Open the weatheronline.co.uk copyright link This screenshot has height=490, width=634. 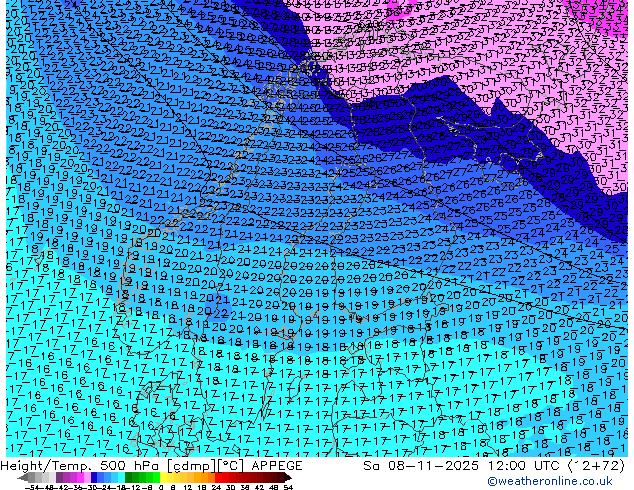pyautogui.click(x=549, y=481)
